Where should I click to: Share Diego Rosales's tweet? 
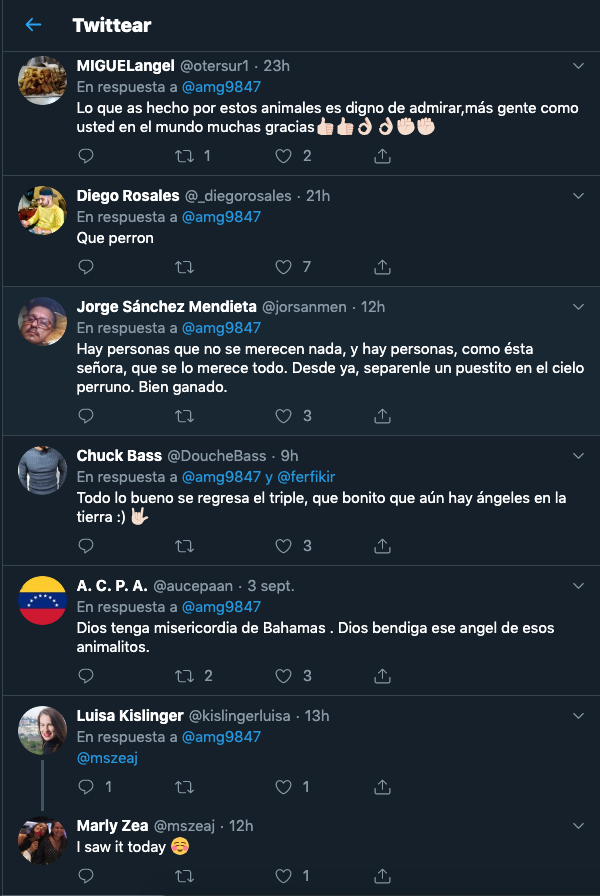click(x=382, y=267)
